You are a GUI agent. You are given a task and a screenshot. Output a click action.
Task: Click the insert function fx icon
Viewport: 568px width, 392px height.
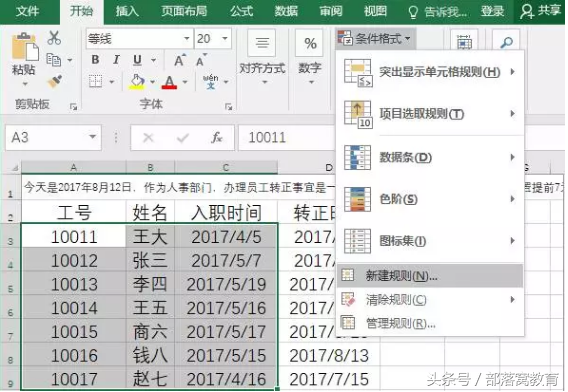[x=217, y=138]
